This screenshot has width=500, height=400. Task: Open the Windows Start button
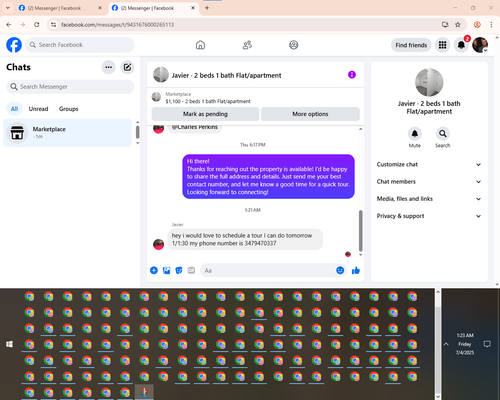coord(9,344)
